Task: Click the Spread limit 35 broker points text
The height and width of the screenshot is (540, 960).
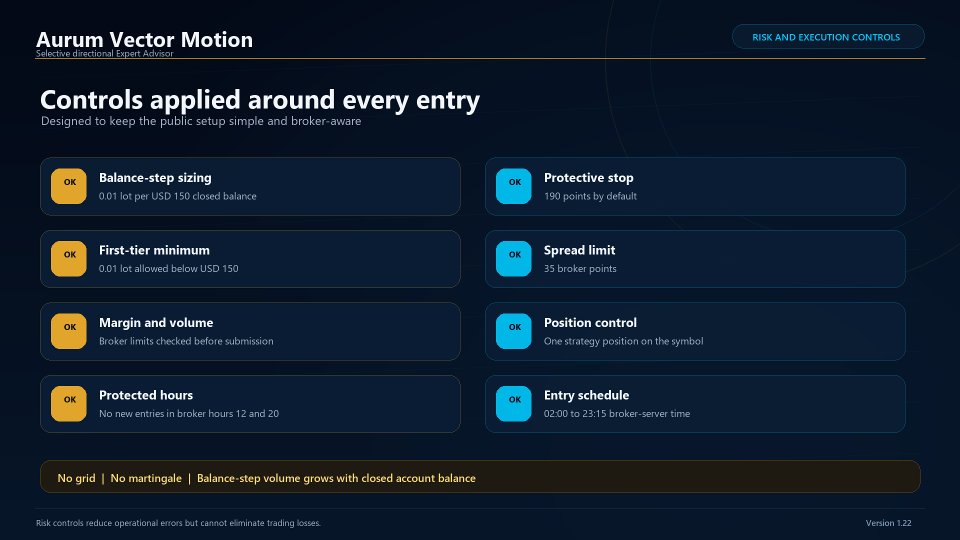Action: coord(580,268)
